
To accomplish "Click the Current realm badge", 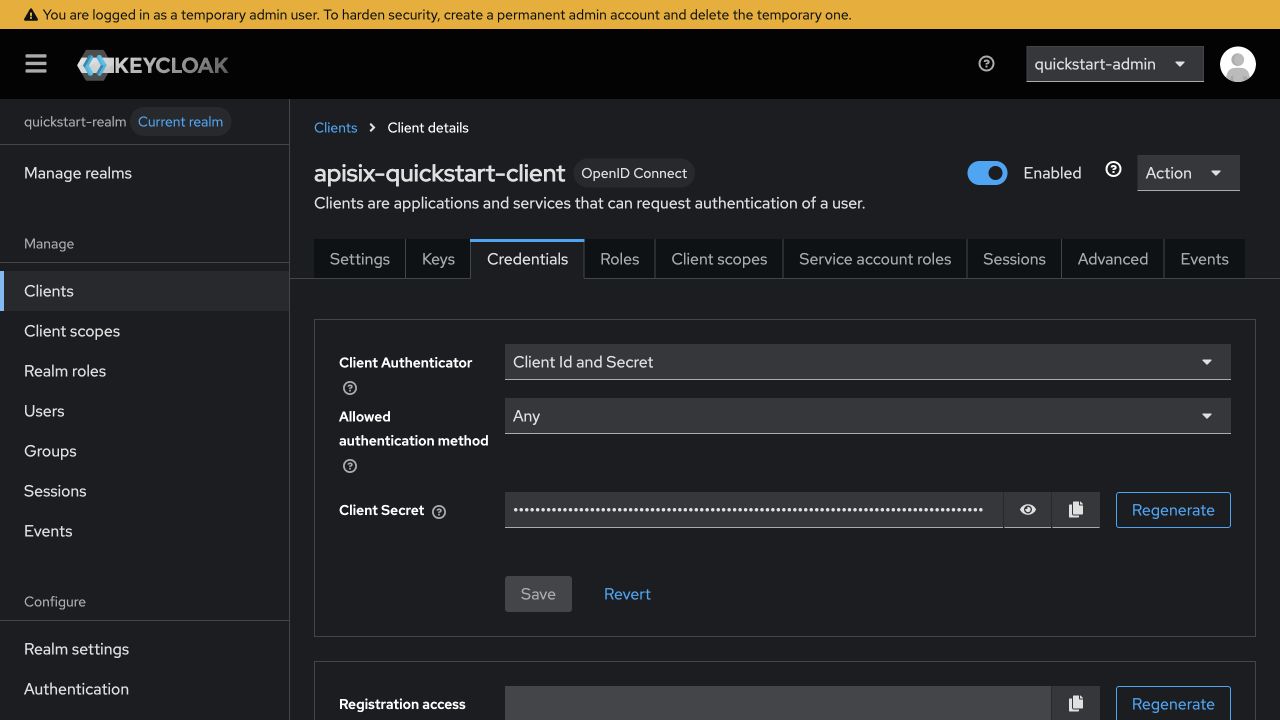I will click(180, 122).
